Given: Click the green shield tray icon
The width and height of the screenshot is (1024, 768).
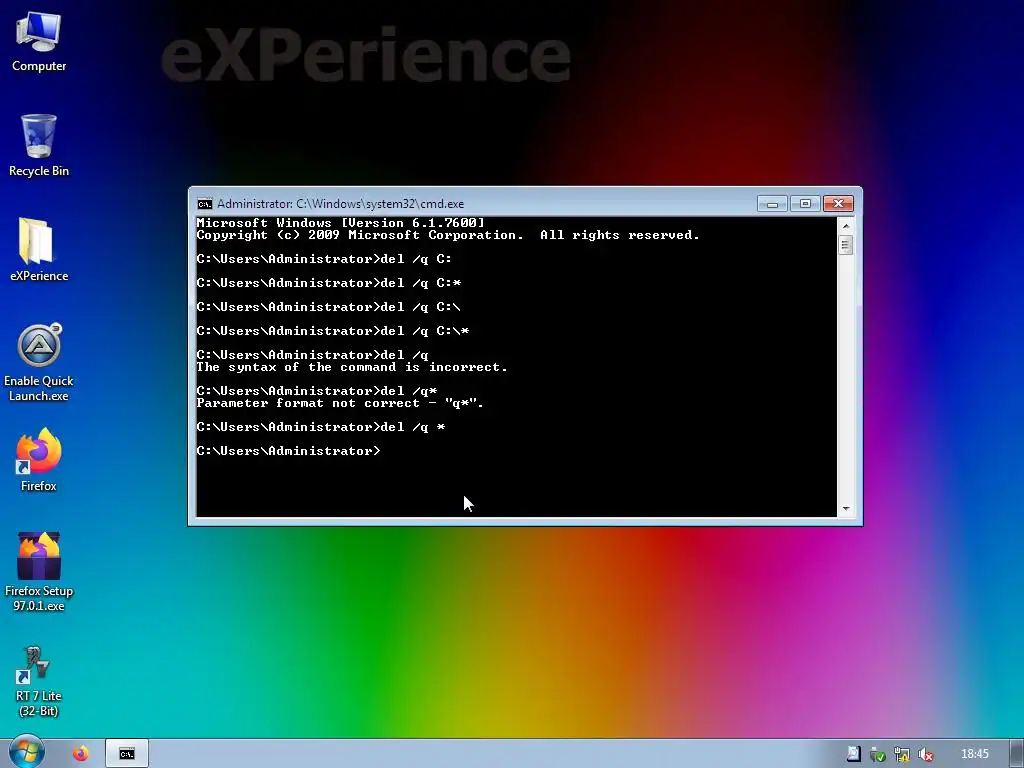Looking at the screenshot, I should coord(878,754).
